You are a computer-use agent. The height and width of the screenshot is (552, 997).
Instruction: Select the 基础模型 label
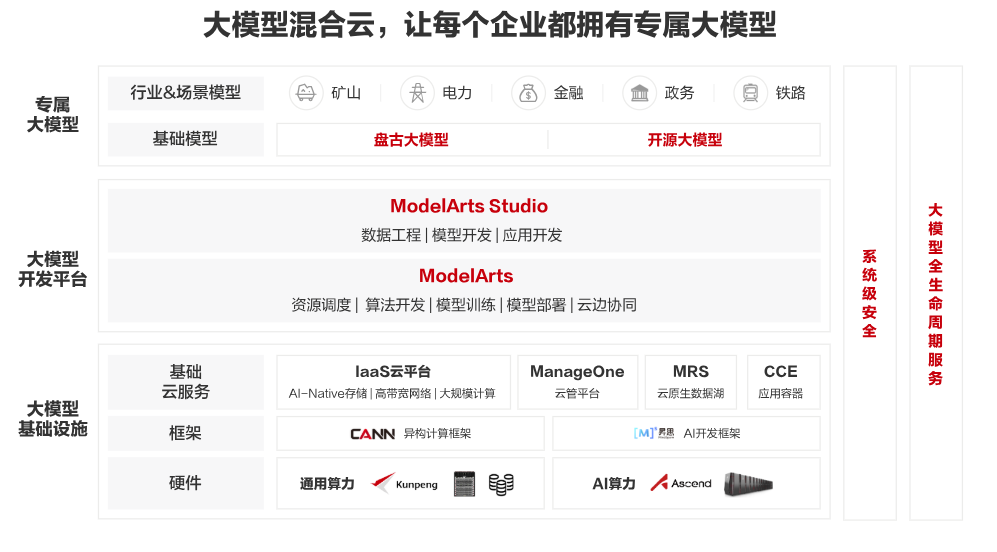click(x=186, y=139)
